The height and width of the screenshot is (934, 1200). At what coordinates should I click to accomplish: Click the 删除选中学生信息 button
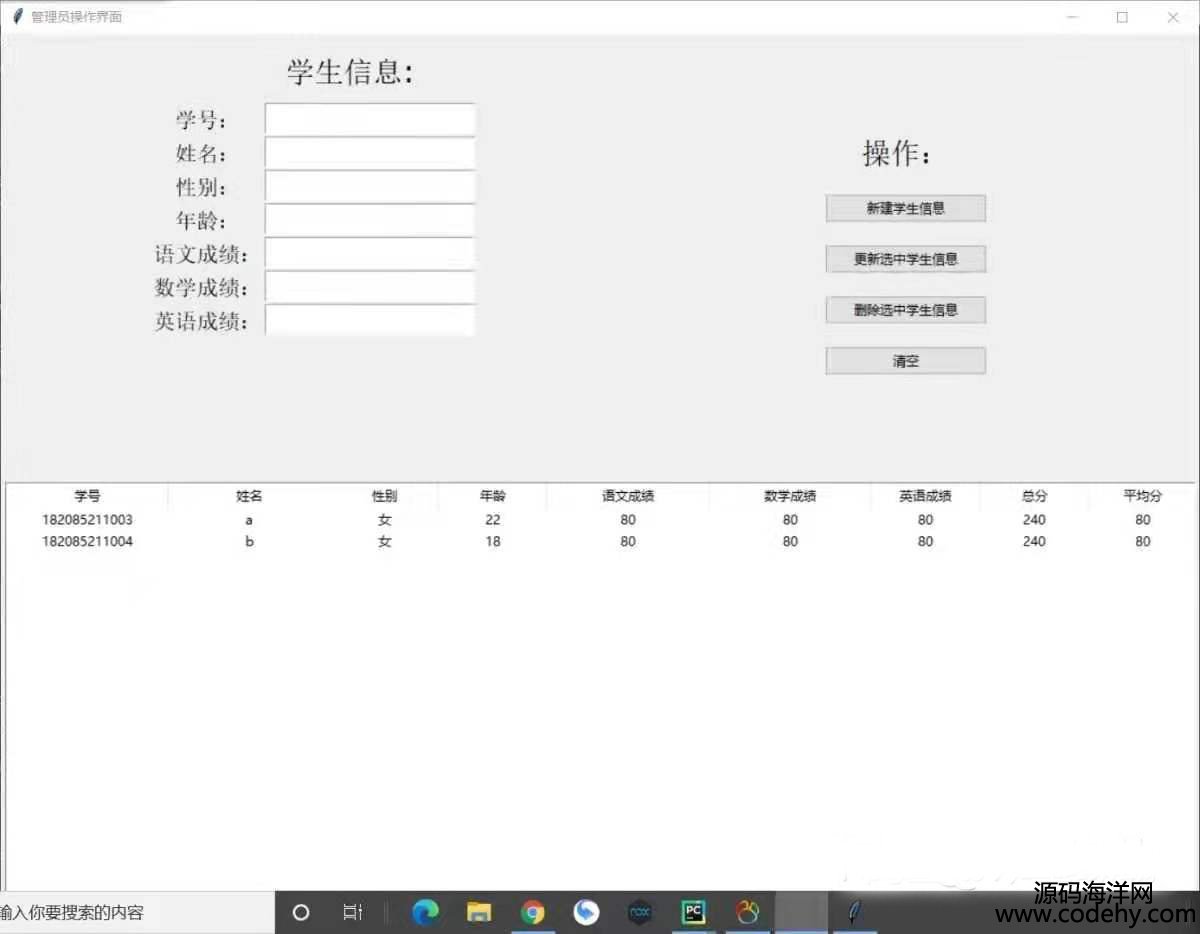(x=905, y=310)
